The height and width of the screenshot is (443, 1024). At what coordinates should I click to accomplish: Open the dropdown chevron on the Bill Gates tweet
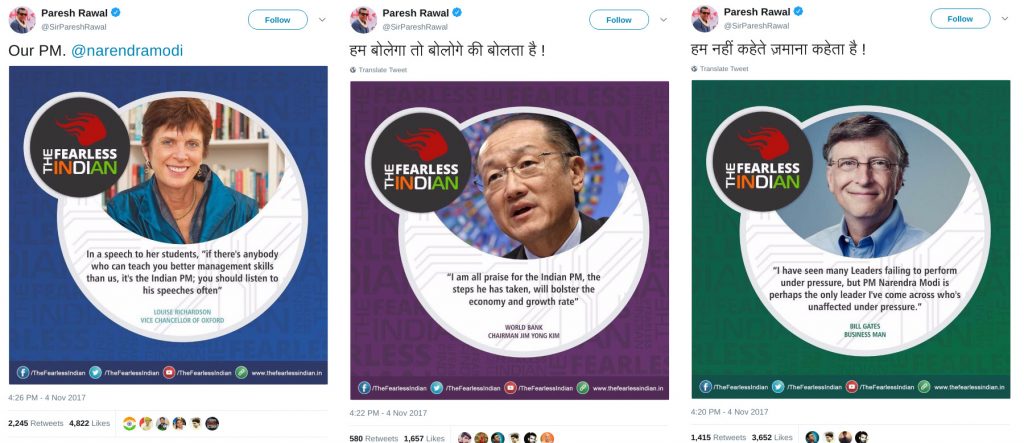1004,18
